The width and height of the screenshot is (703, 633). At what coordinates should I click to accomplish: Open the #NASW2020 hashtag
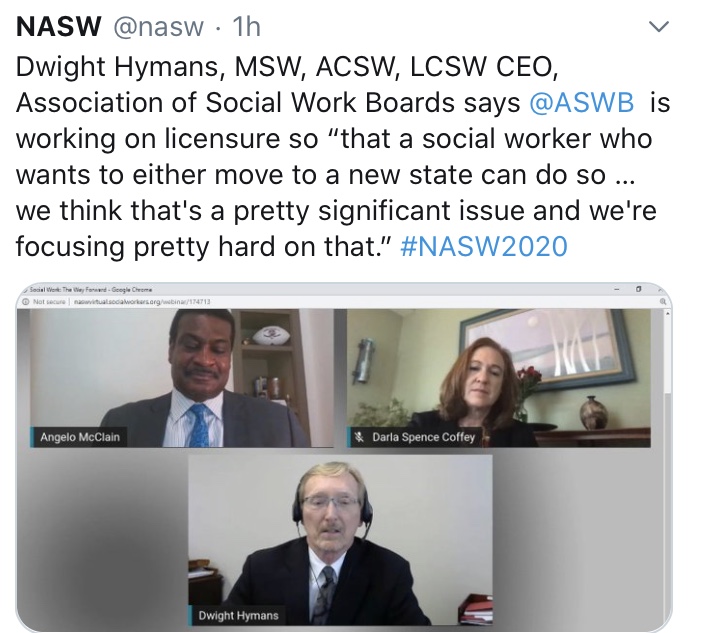click(484, 247)
